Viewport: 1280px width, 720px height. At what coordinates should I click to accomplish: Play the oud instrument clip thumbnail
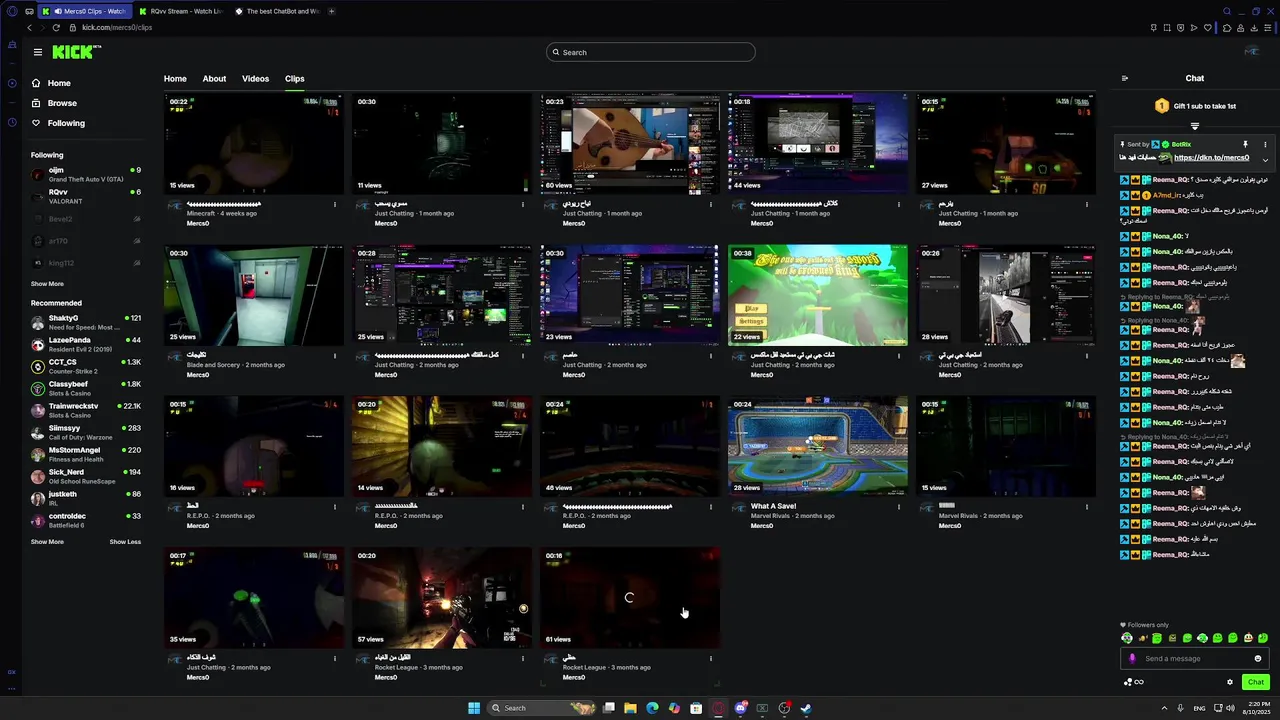coord(630,143)
